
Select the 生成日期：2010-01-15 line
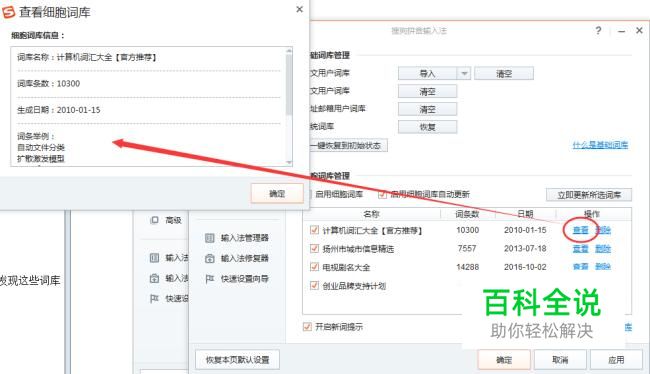[58, 110]
